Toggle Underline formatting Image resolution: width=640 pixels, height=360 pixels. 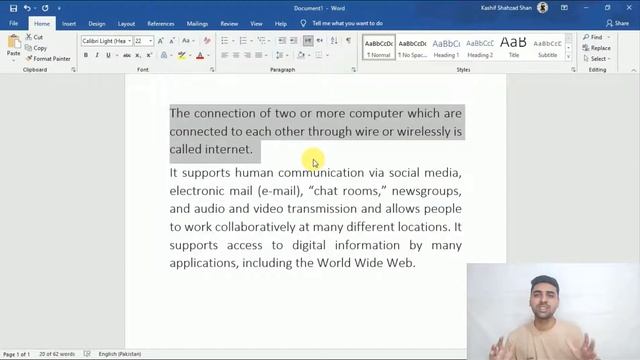[x=108, y=55]
